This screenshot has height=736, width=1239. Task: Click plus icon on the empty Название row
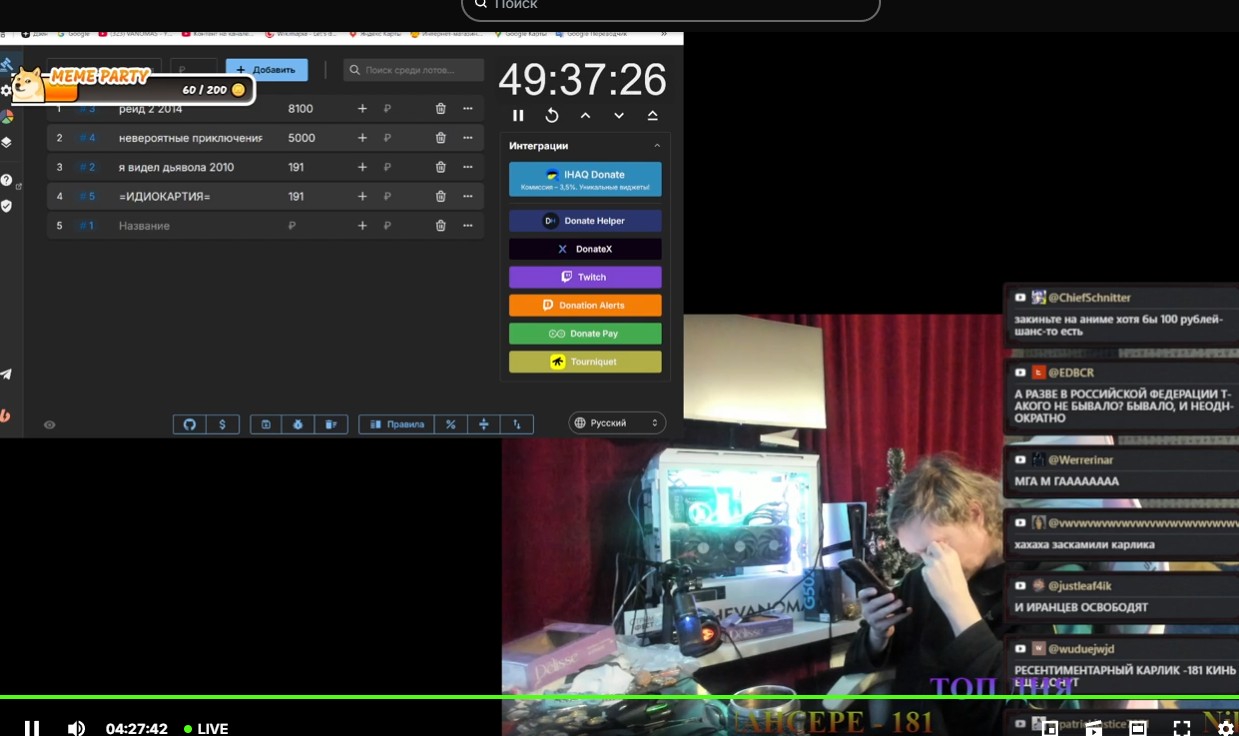362,226
